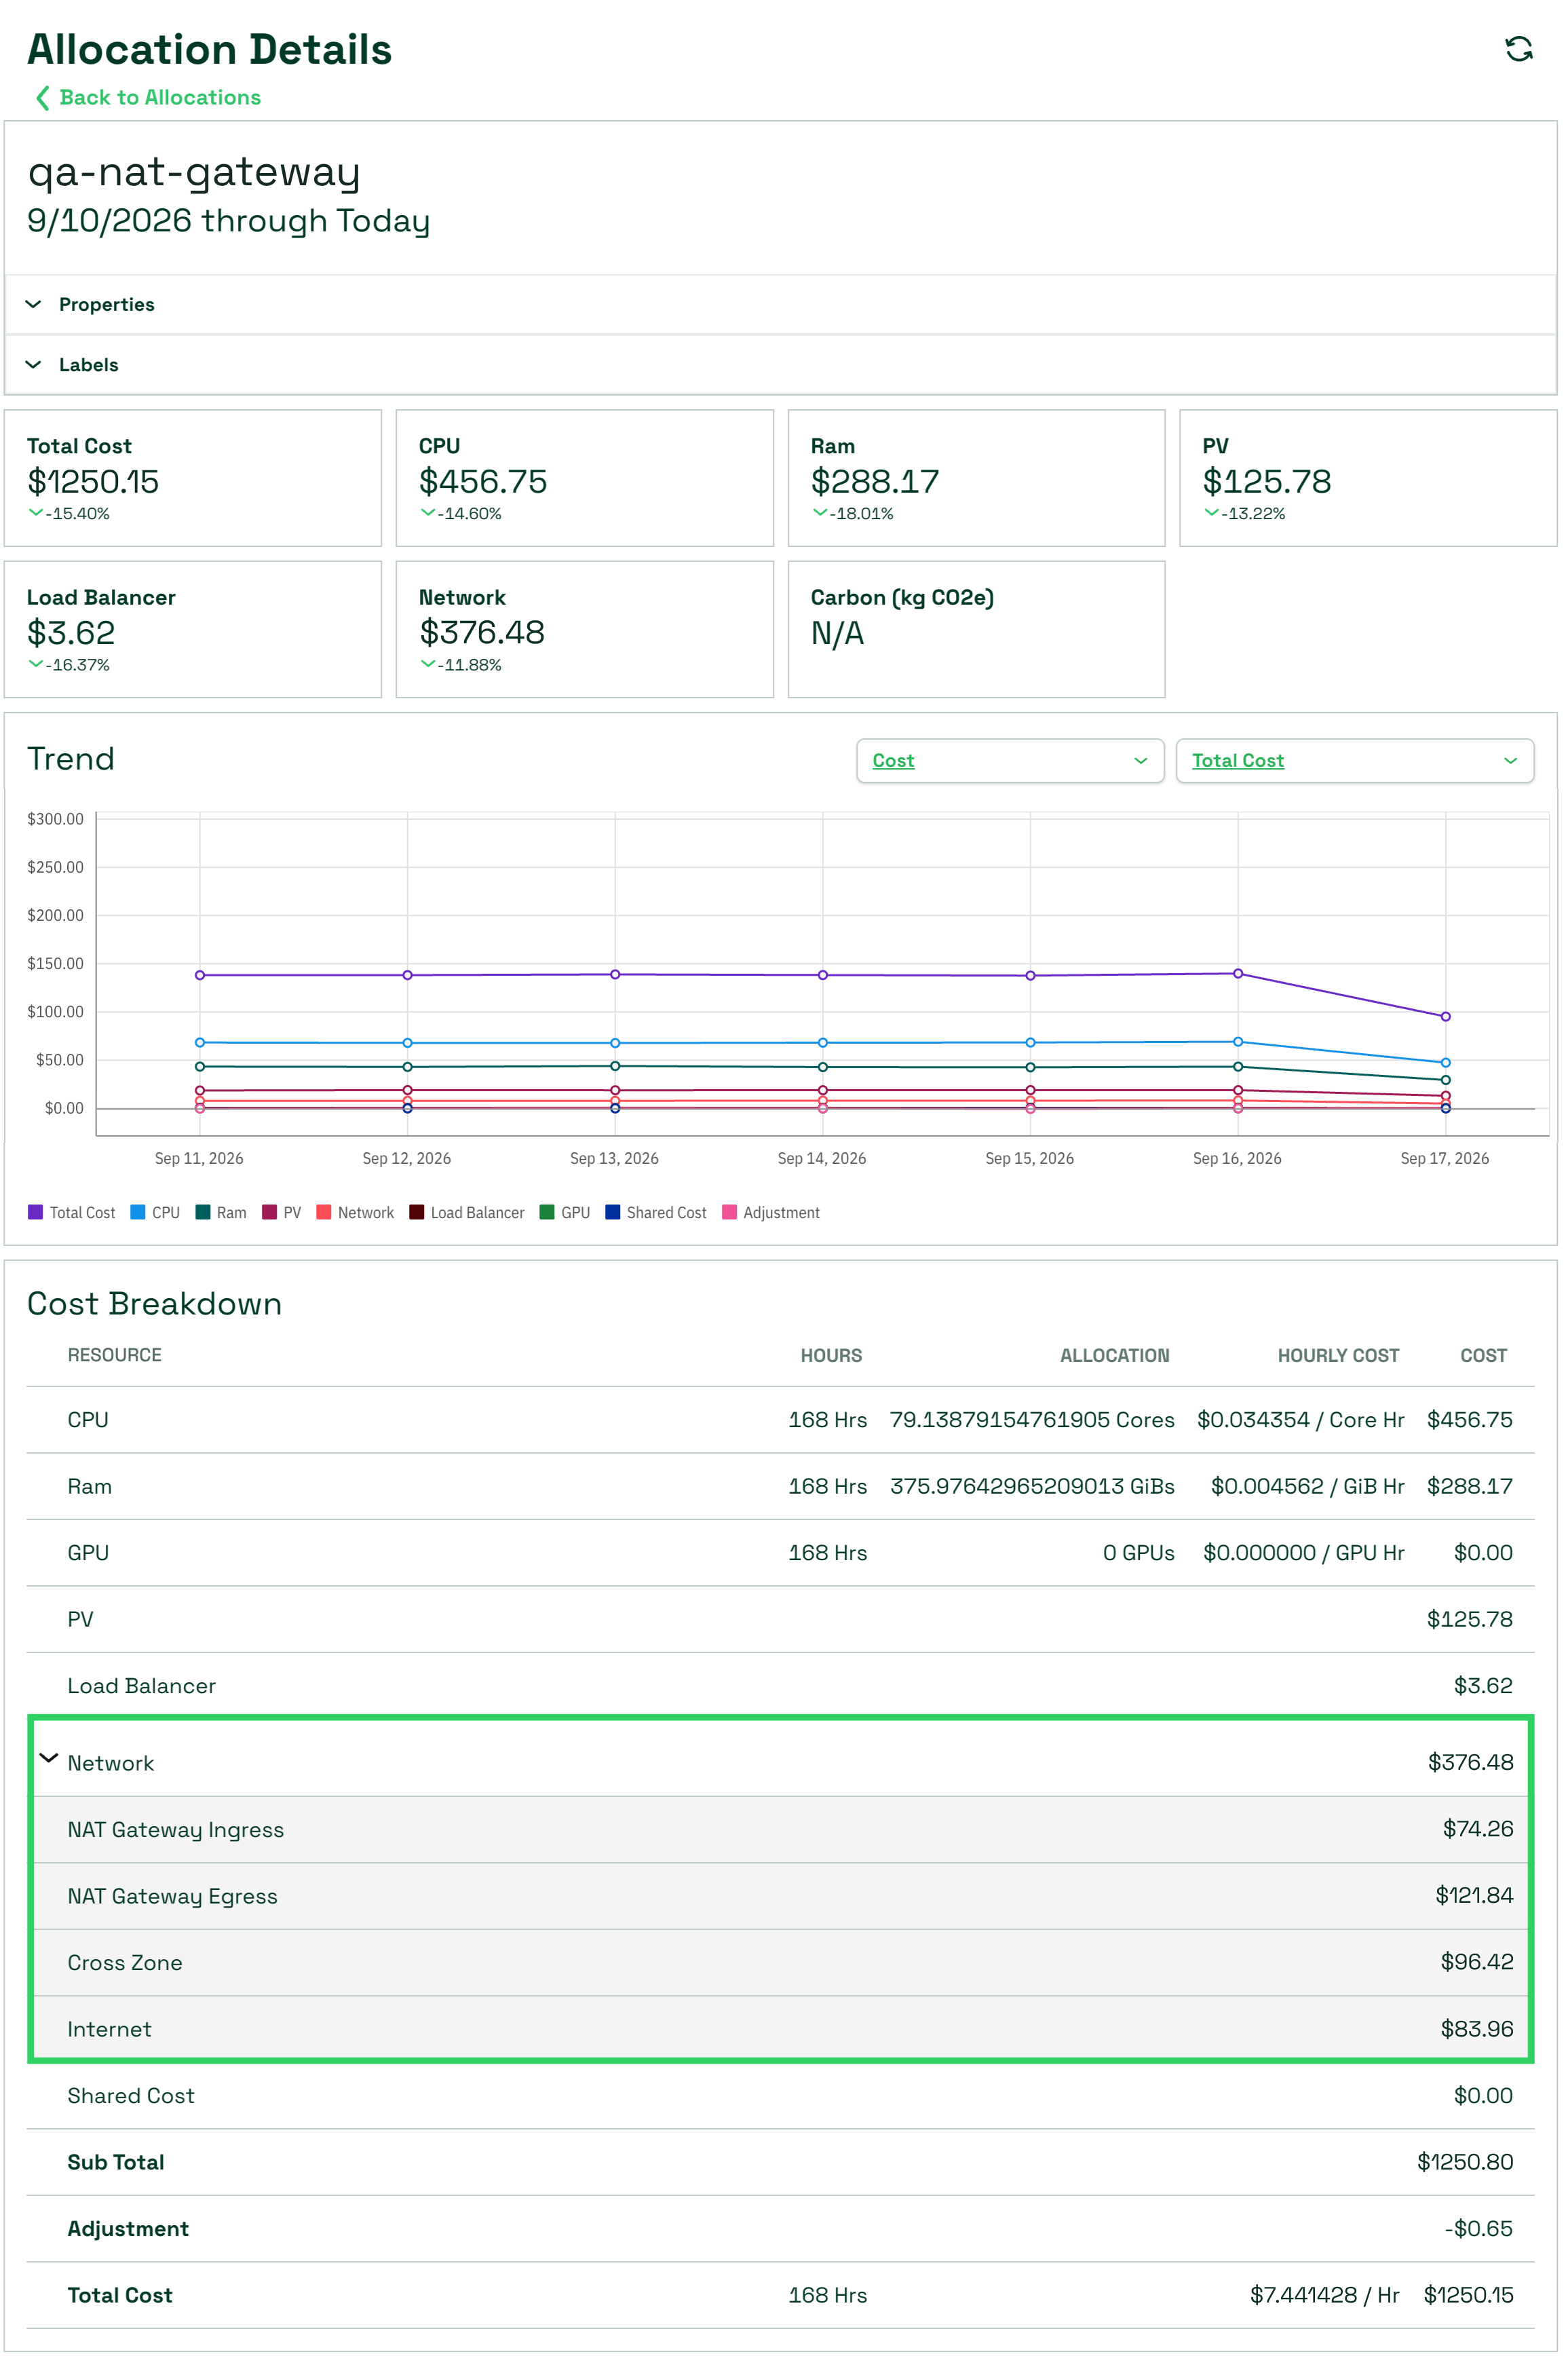Click the refresh icon at top right
The image size is (1568, 2367).
pos(1518,49)
